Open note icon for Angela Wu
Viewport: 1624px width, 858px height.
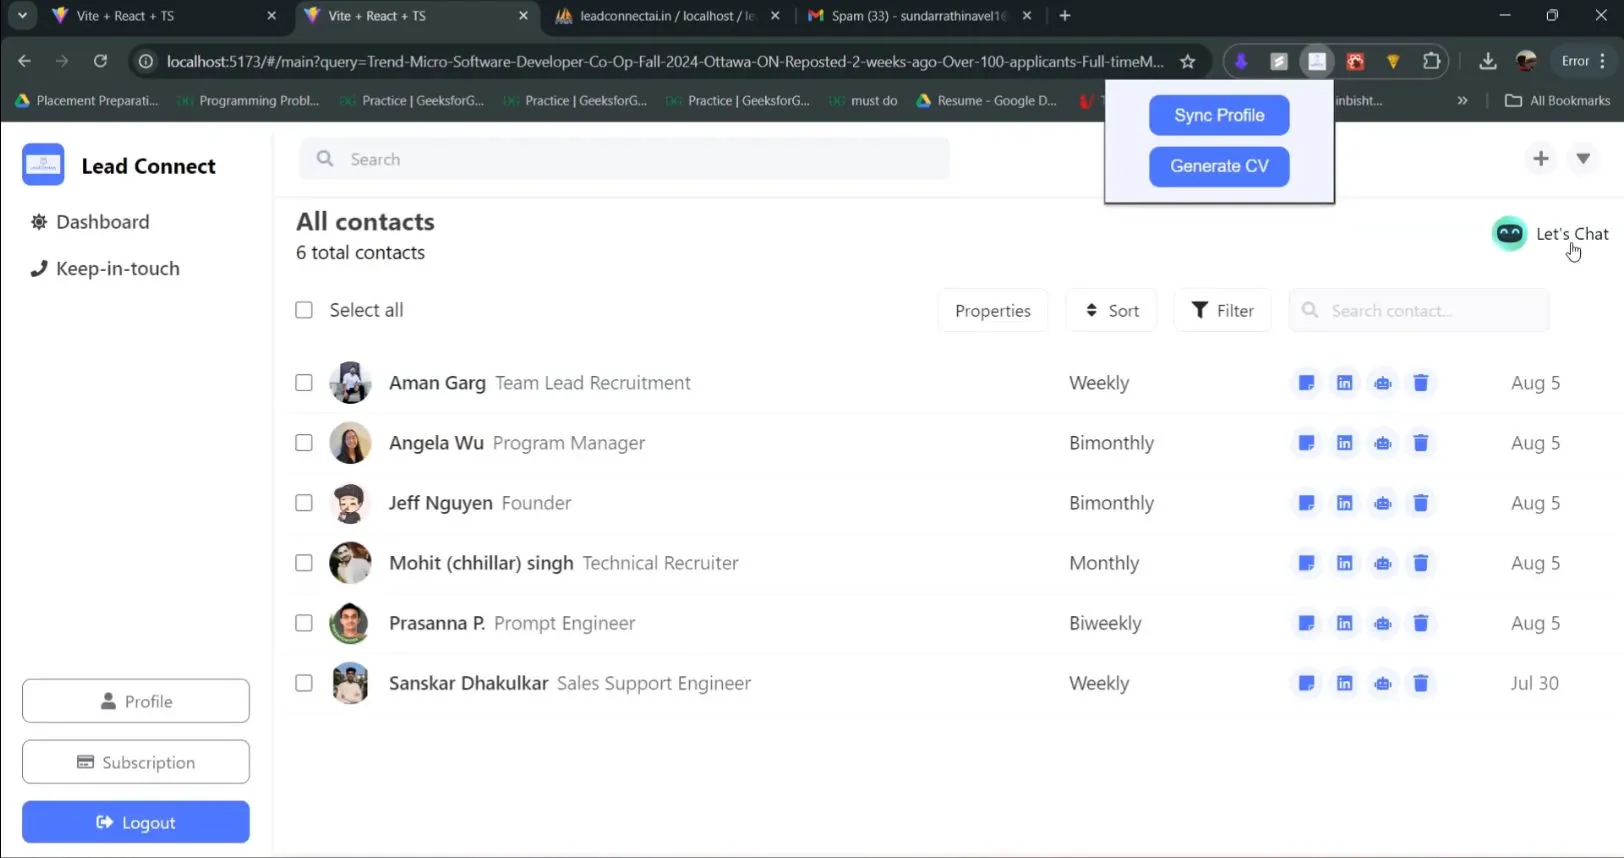coord(1306,443)
